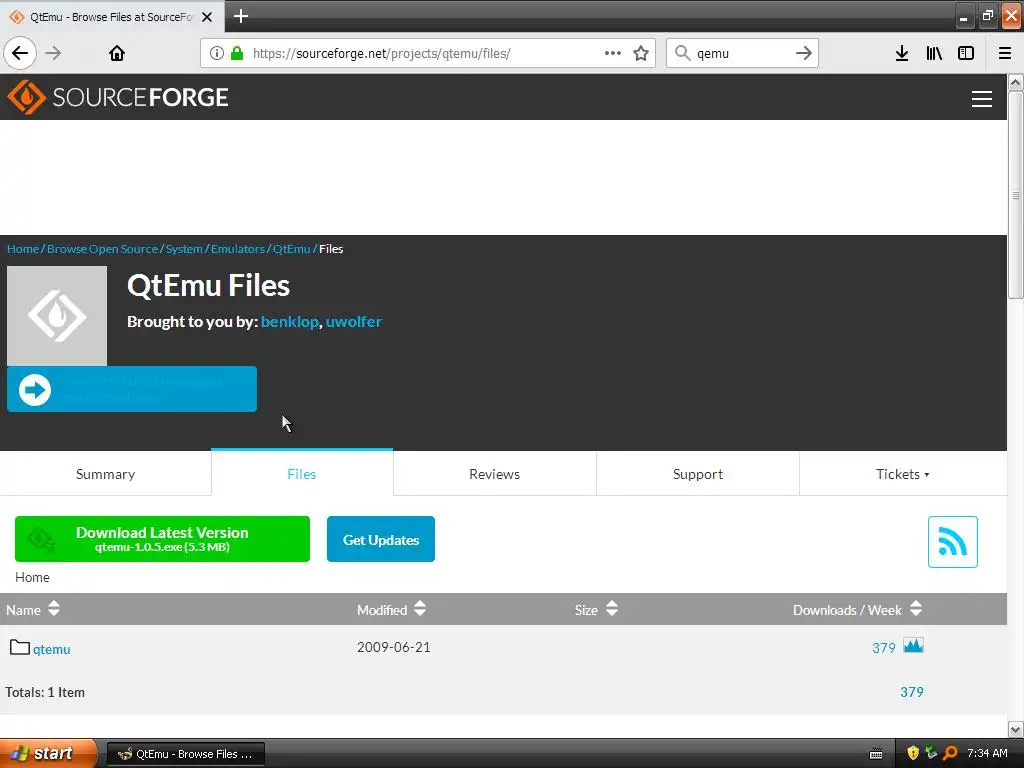Click the green padlock security icon

pos(237,53)
